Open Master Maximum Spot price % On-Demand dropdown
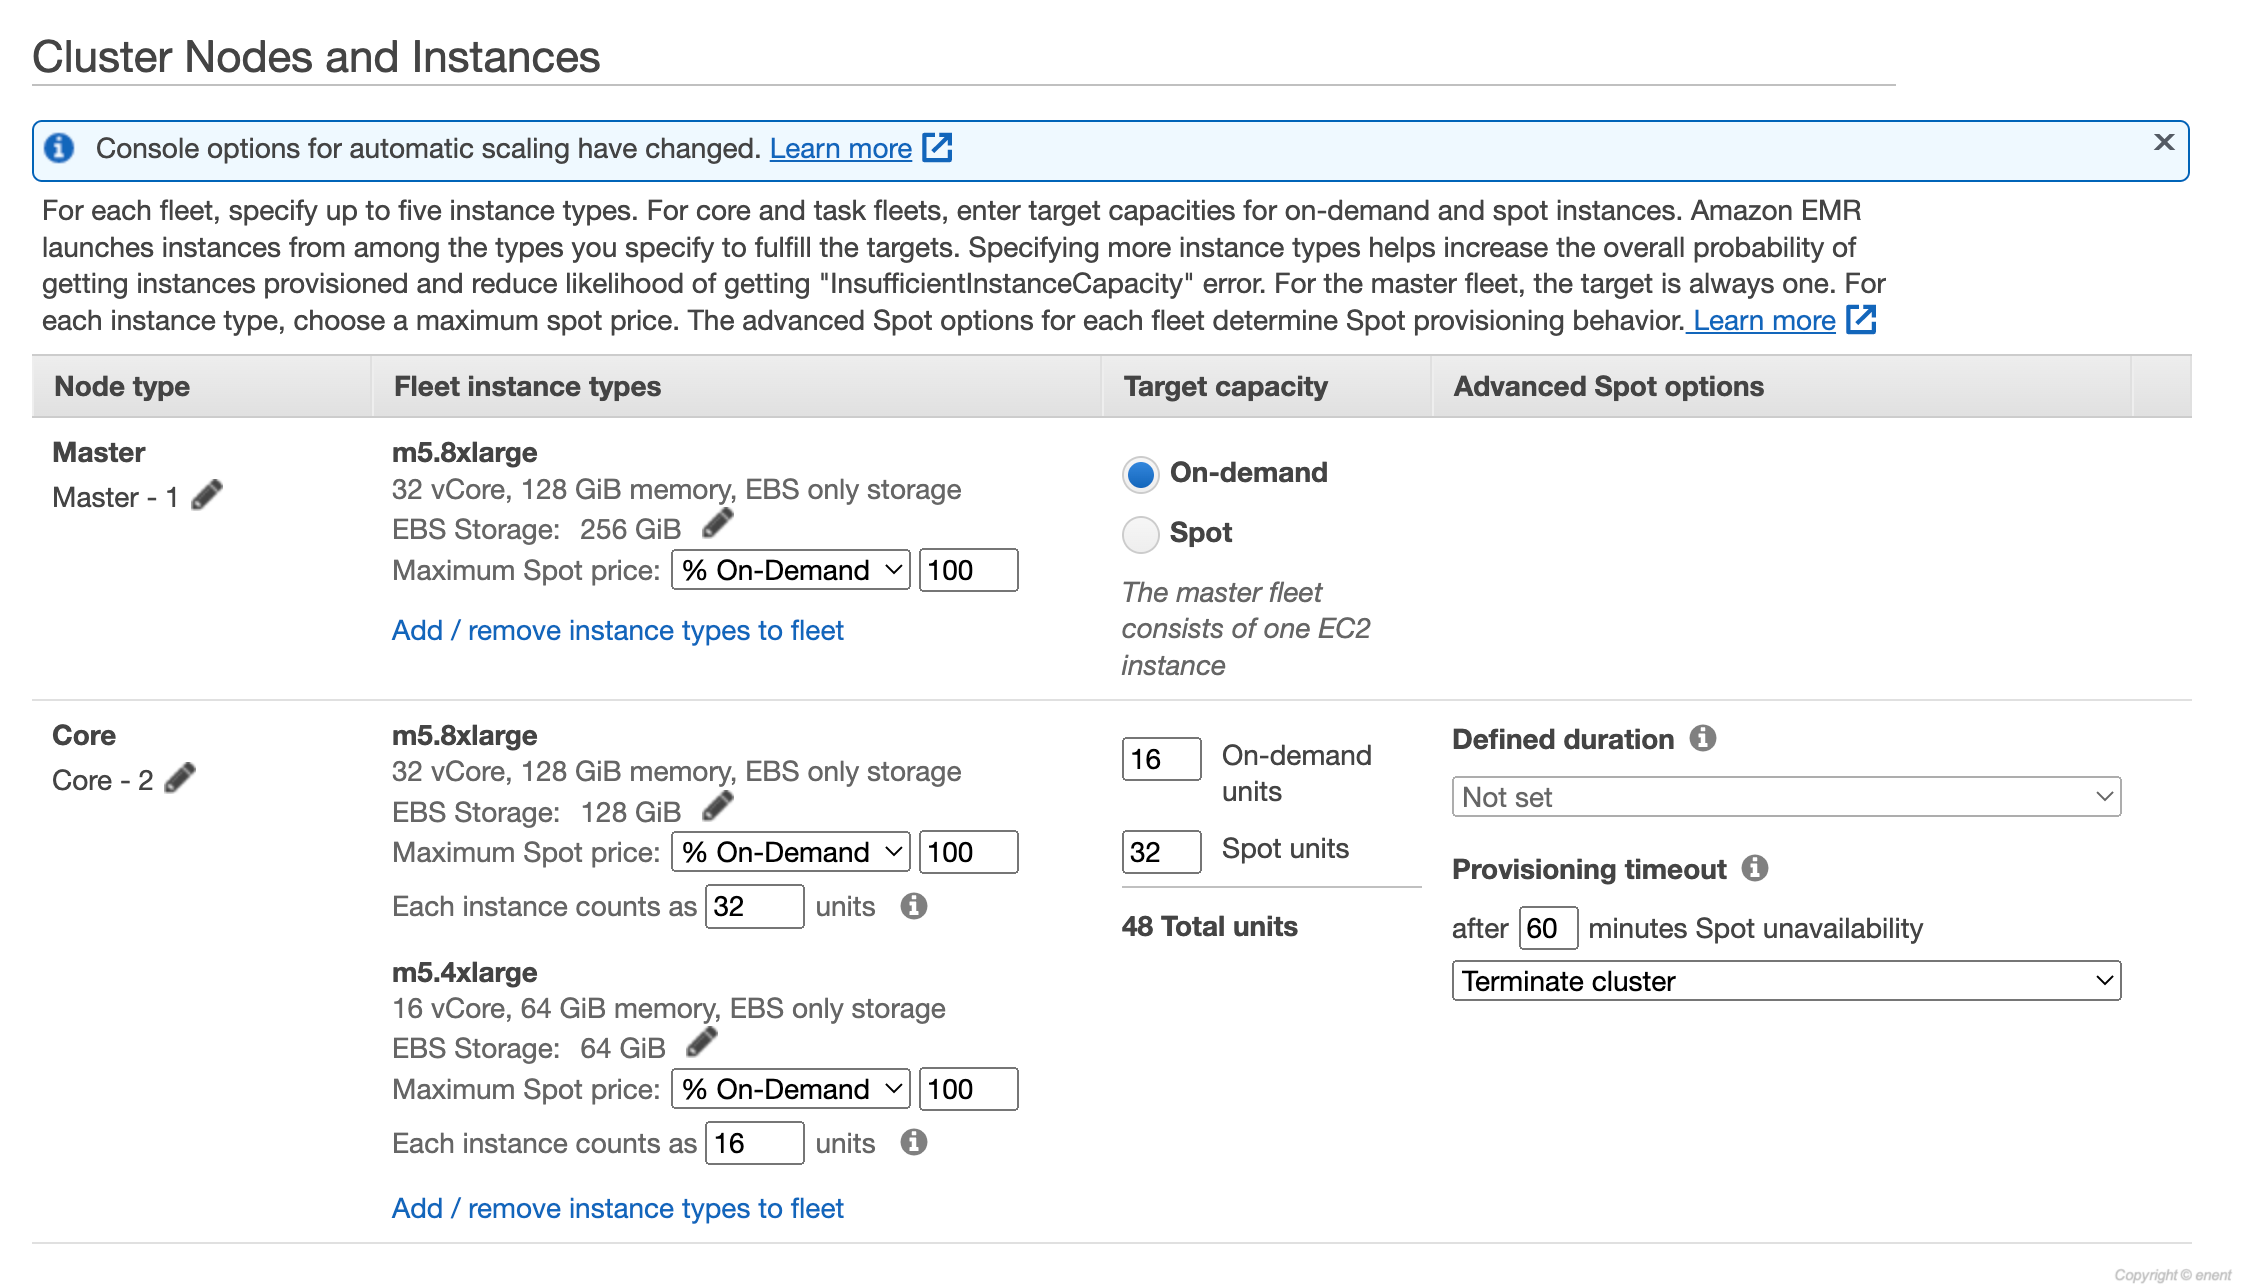 [x=790, y=570]
